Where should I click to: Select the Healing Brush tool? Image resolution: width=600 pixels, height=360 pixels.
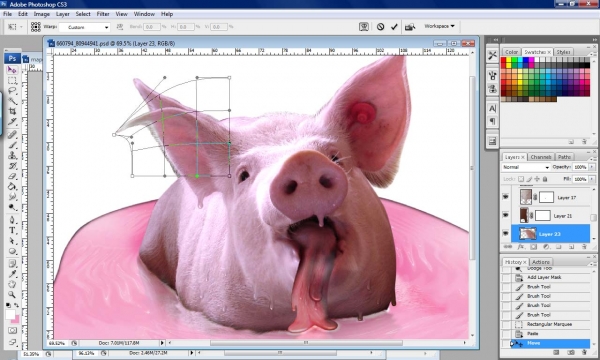click(12, 134)
